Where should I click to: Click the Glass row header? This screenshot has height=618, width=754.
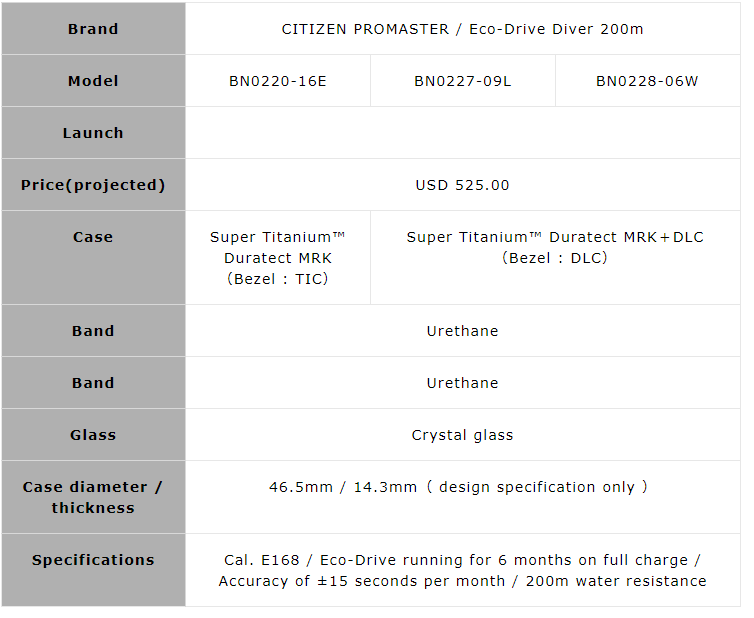pos(93,435)
